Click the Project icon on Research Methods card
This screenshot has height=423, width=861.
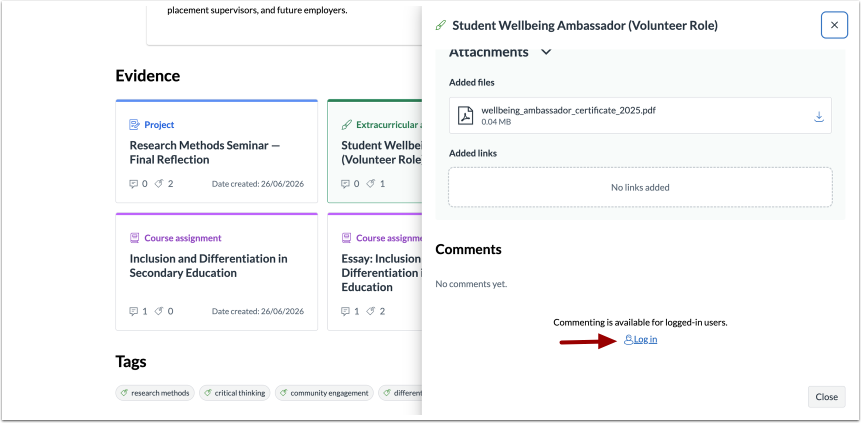tap(135, 125)
